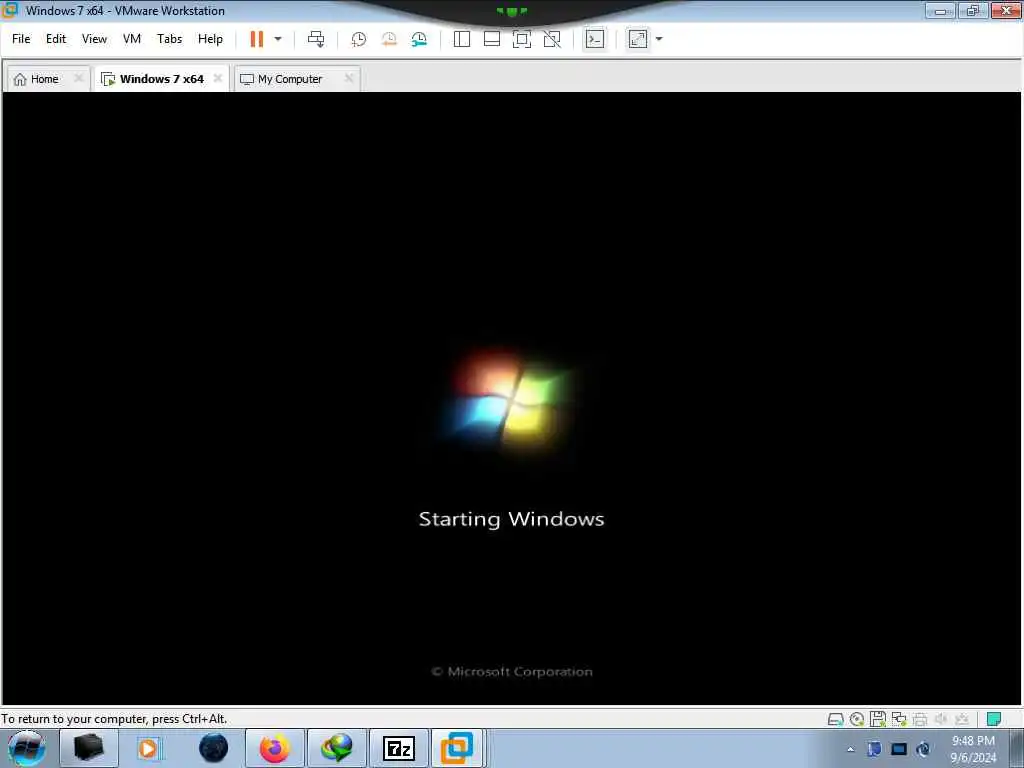Close the Home tab
Screen dimensions: 1024x768
tap(78, 78)
